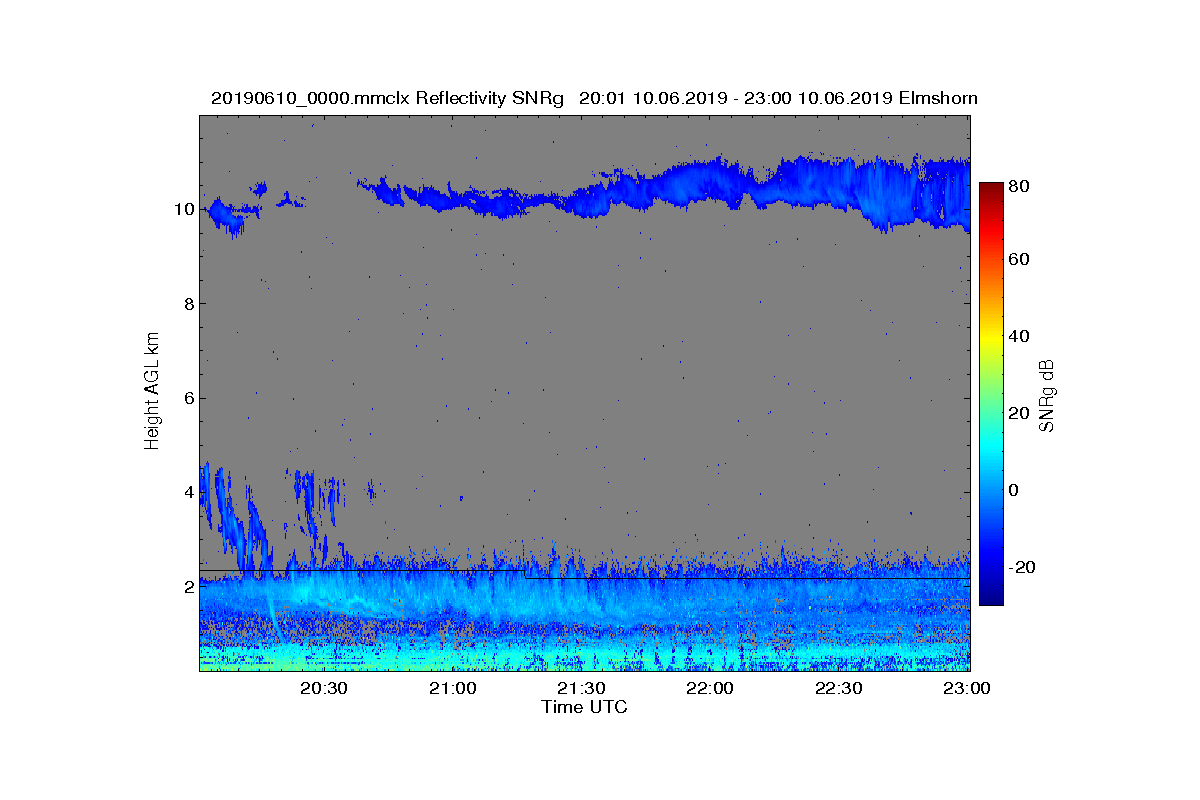
Task: Click the 20:30 time tick label
Action: tap(324, 688)
